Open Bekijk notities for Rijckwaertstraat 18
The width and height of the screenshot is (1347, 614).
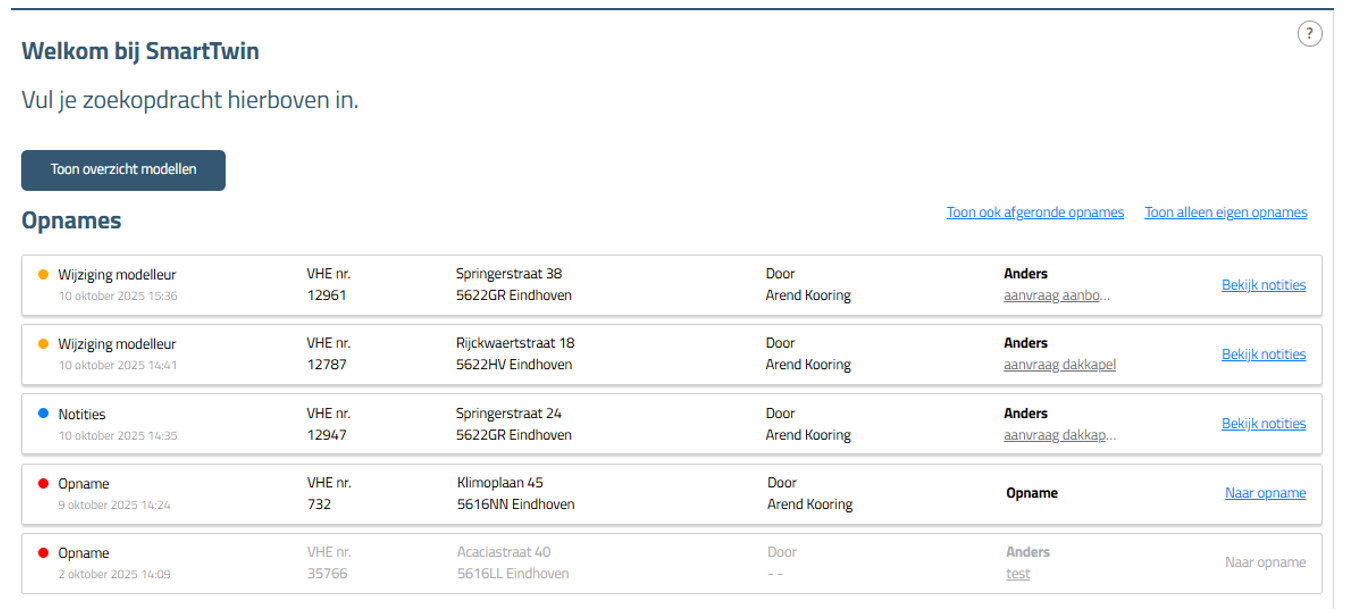click(x=1263, y=354)
